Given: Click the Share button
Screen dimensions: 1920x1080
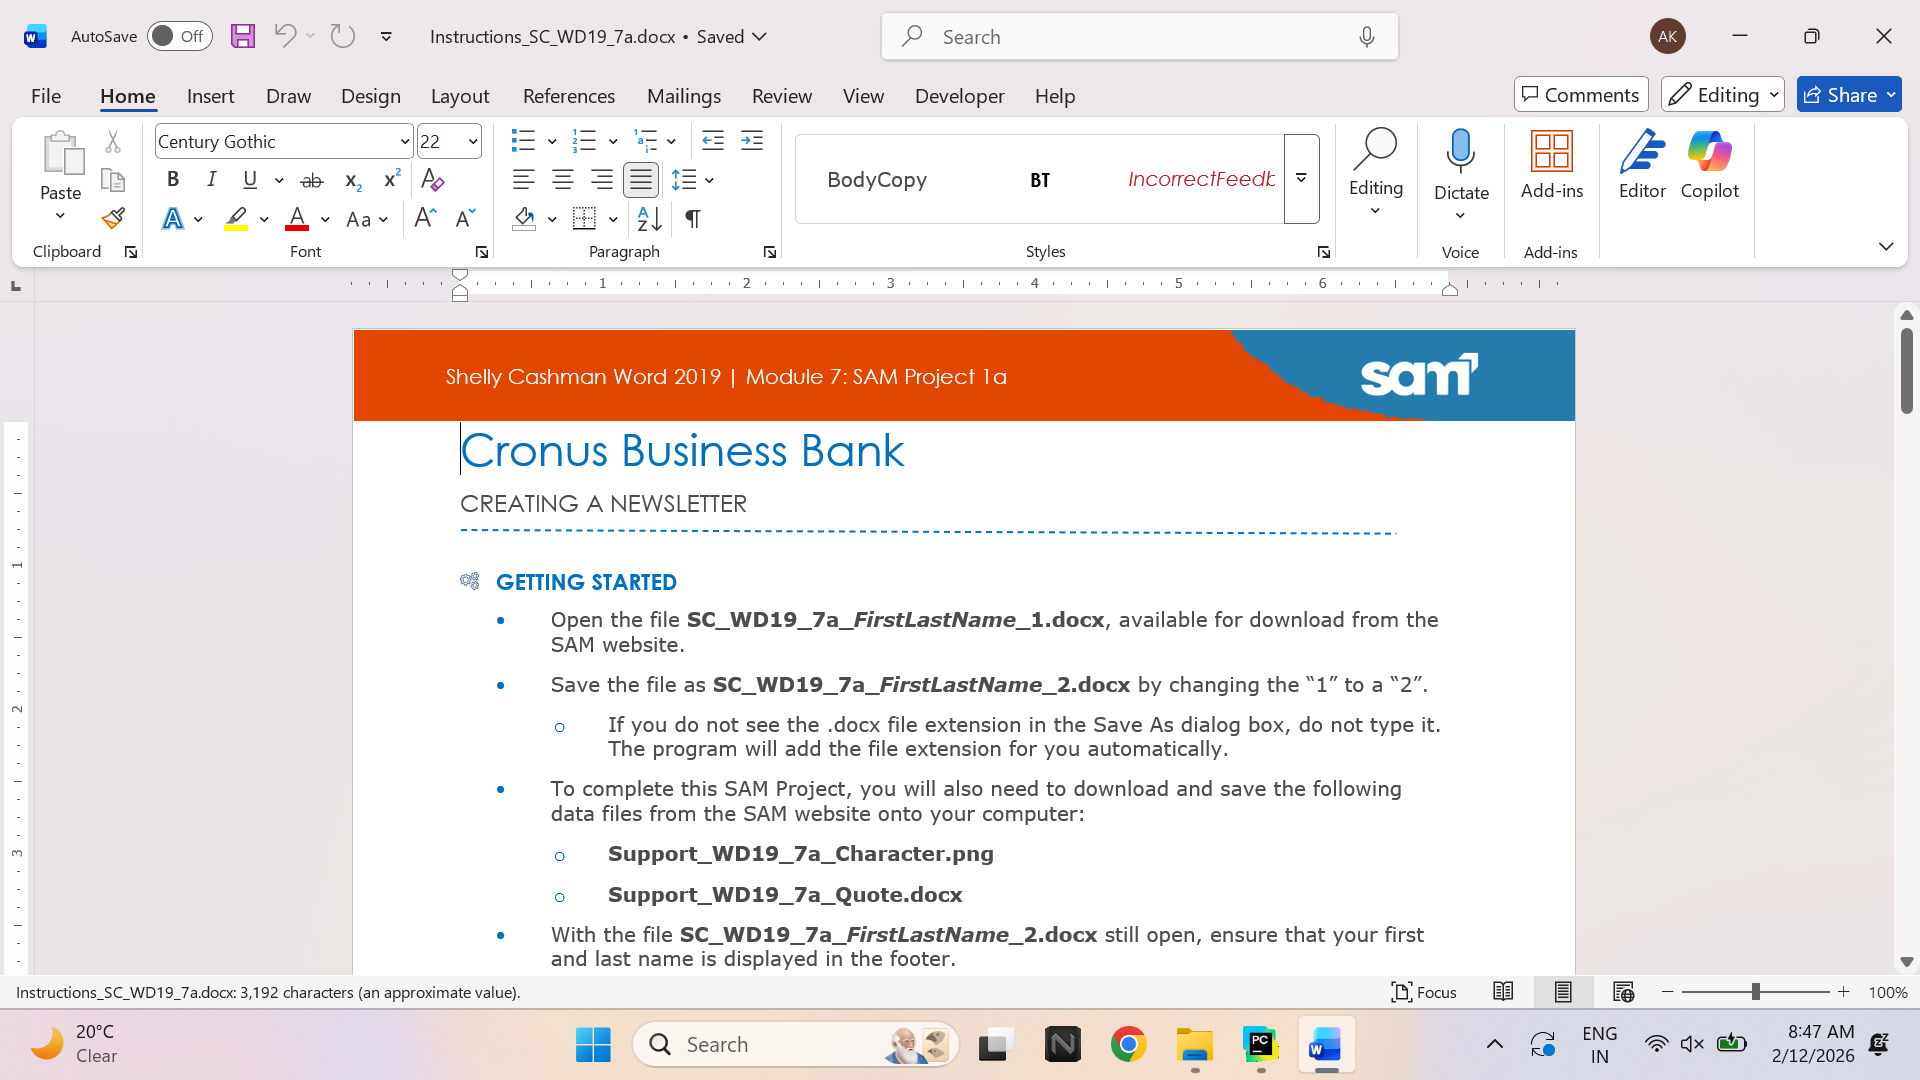Looking at the screenshot, I should tap(1848, 95).
